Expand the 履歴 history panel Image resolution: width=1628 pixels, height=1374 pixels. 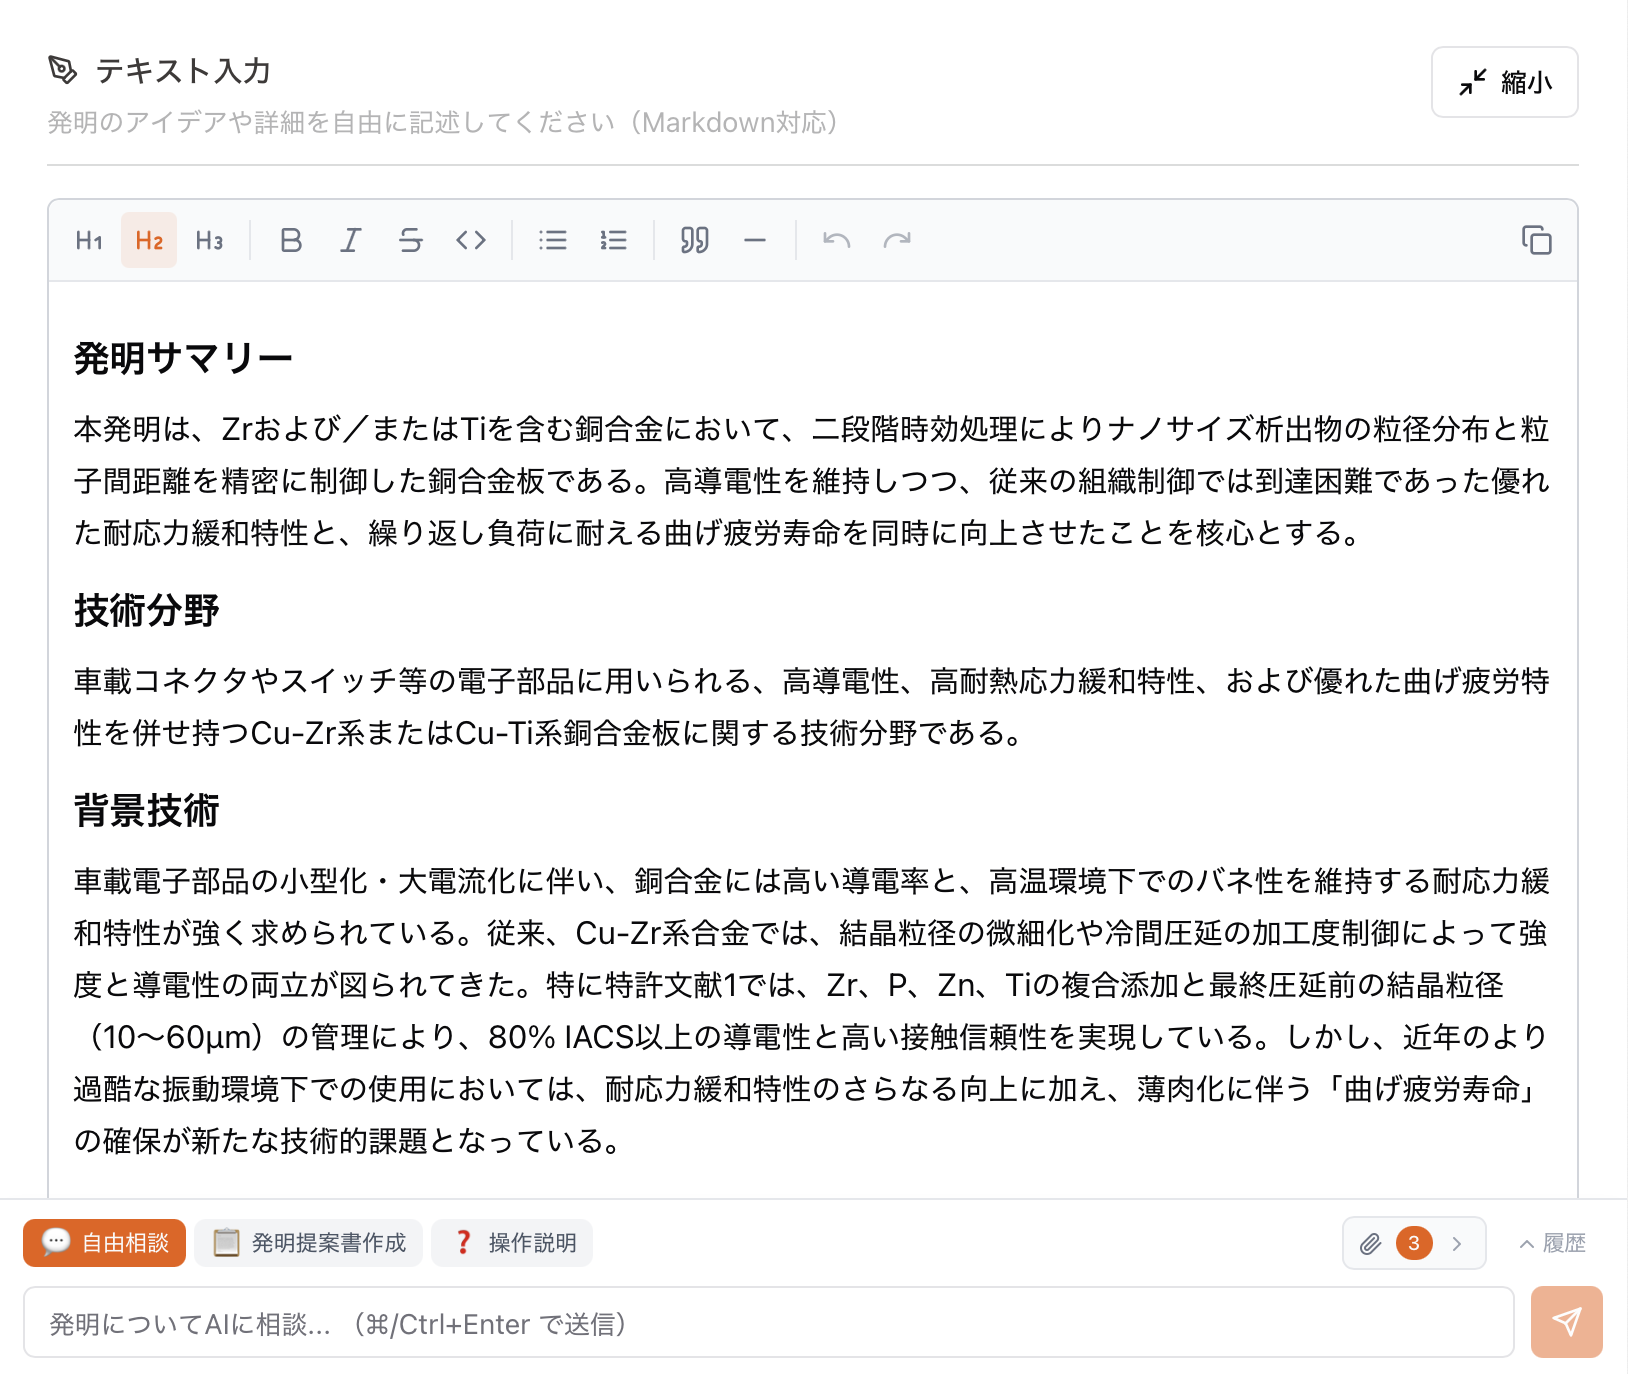pyautogui.click(x=1552, y=1243)
